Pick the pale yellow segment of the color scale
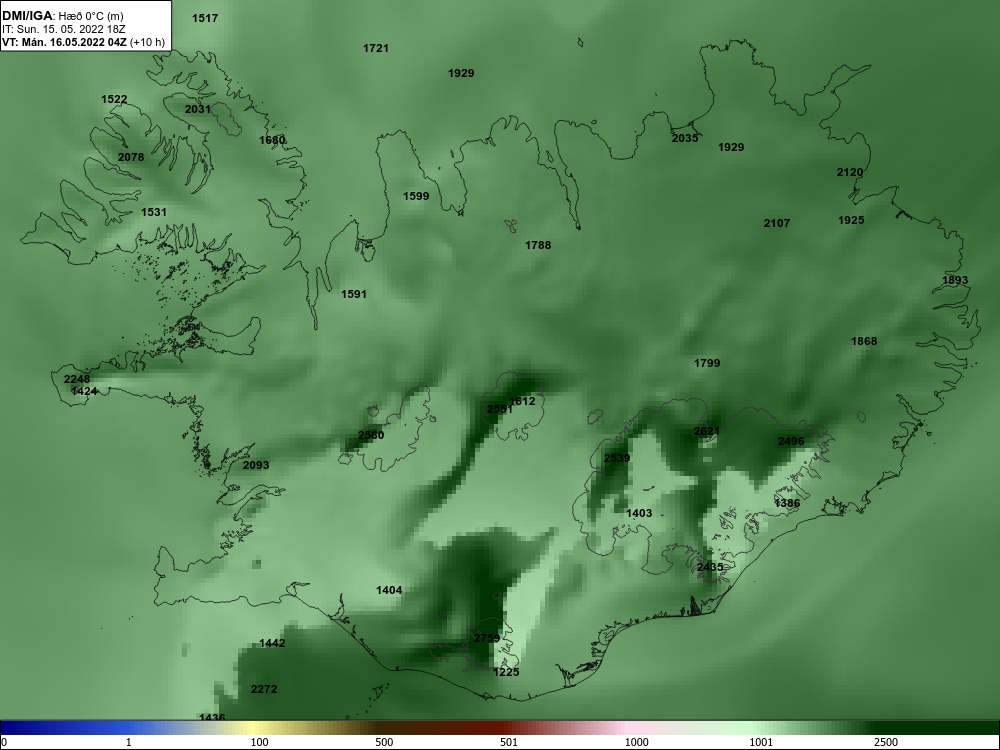This screenshot has height=750, width=1000. click(255, 728)
